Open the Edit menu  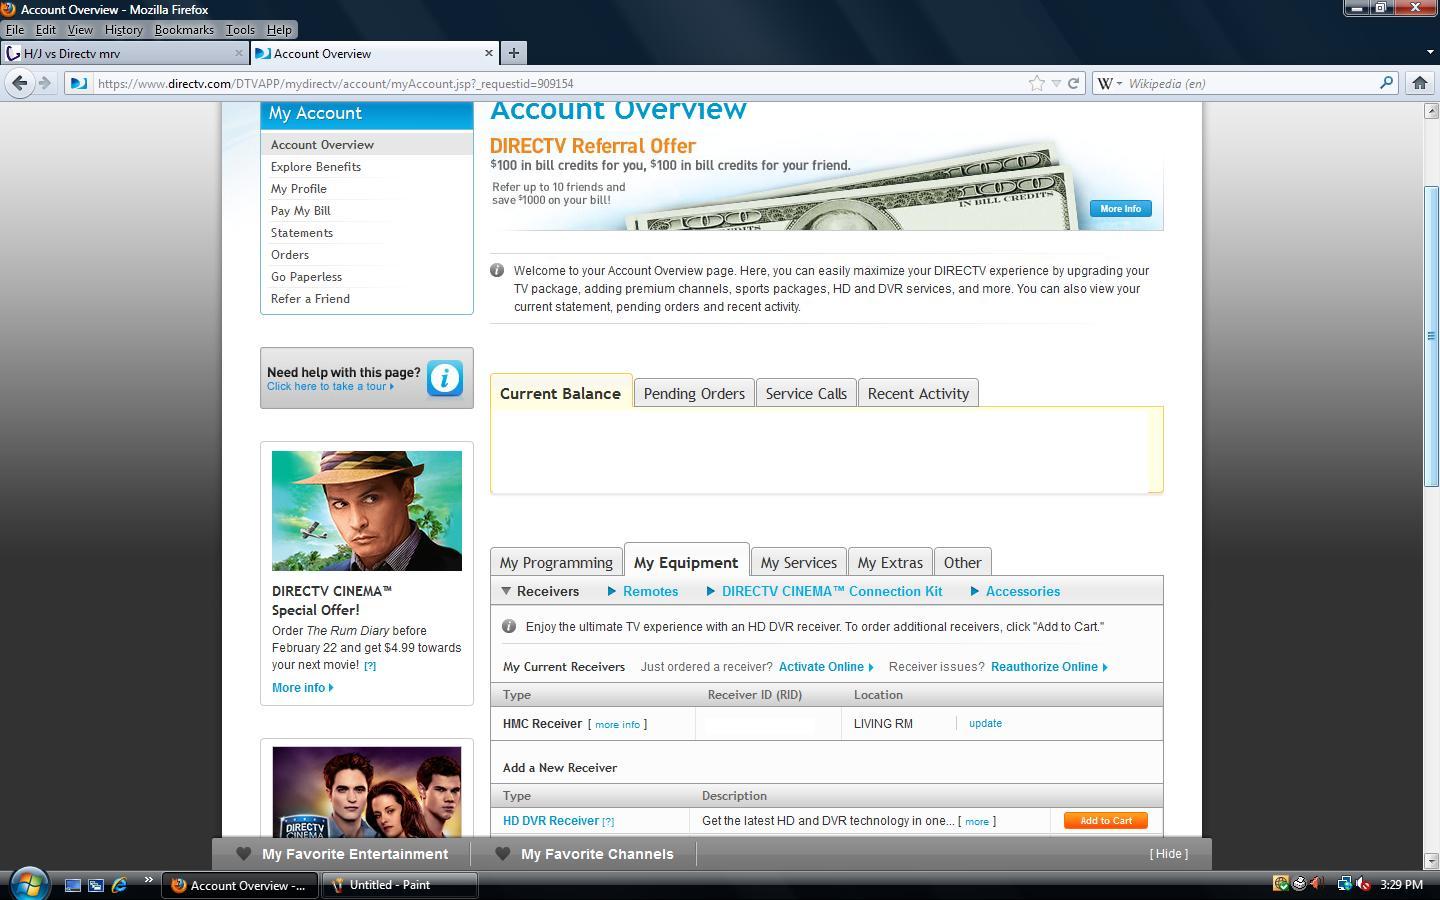pos(46,30)
